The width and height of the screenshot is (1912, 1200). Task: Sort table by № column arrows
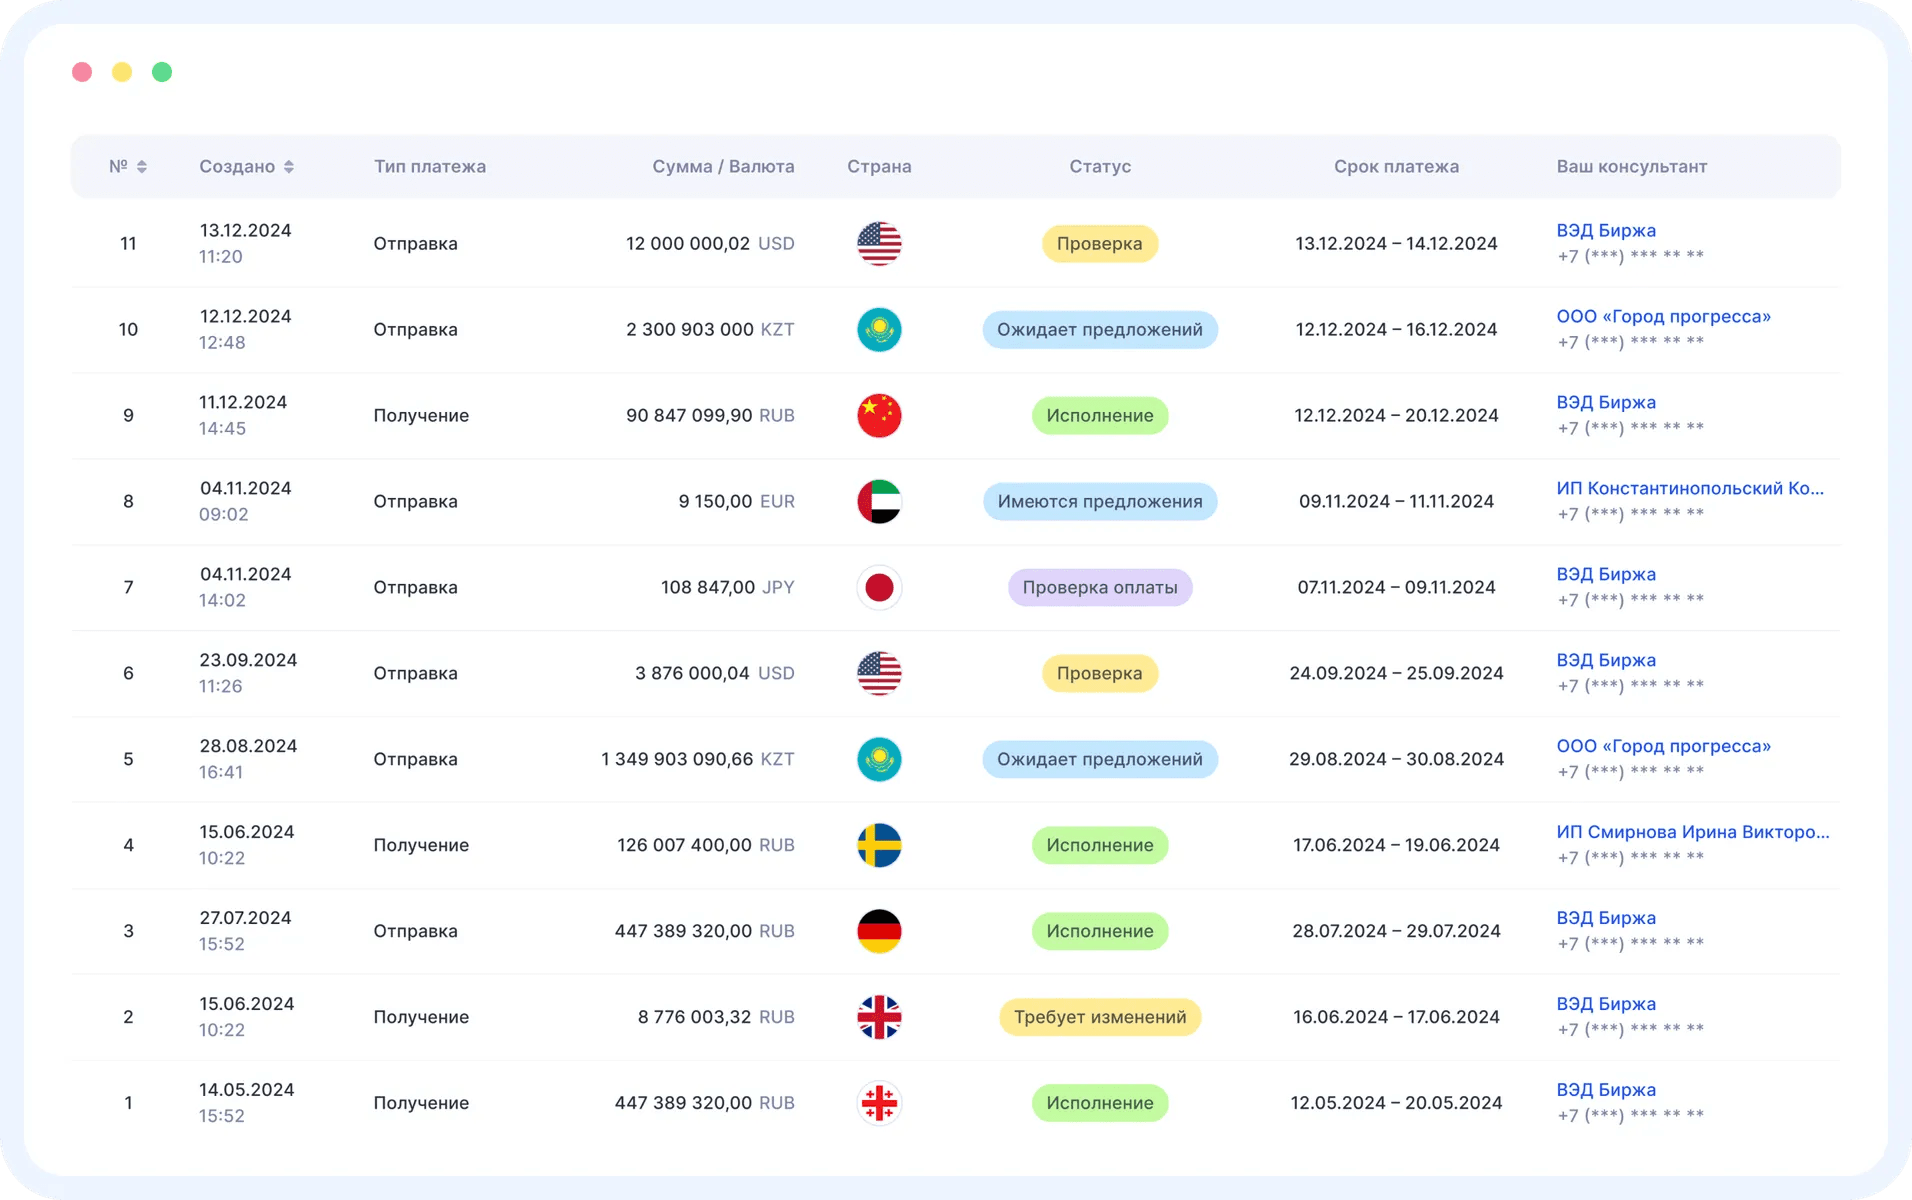pos(142,167)
